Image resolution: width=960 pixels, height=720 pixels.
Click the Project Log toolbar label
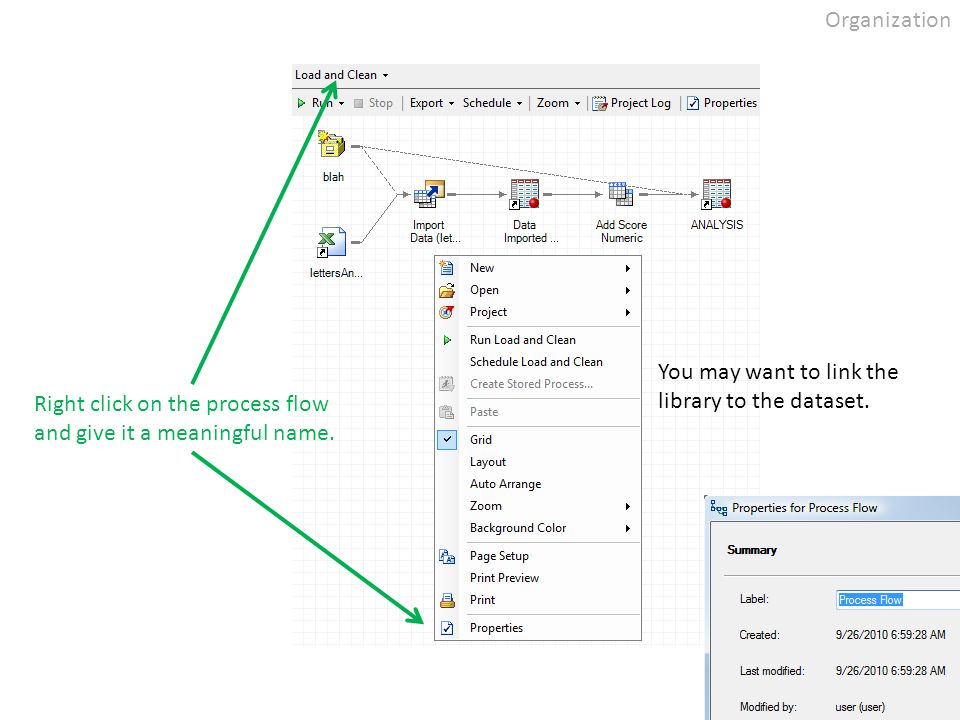click(640, 103)
